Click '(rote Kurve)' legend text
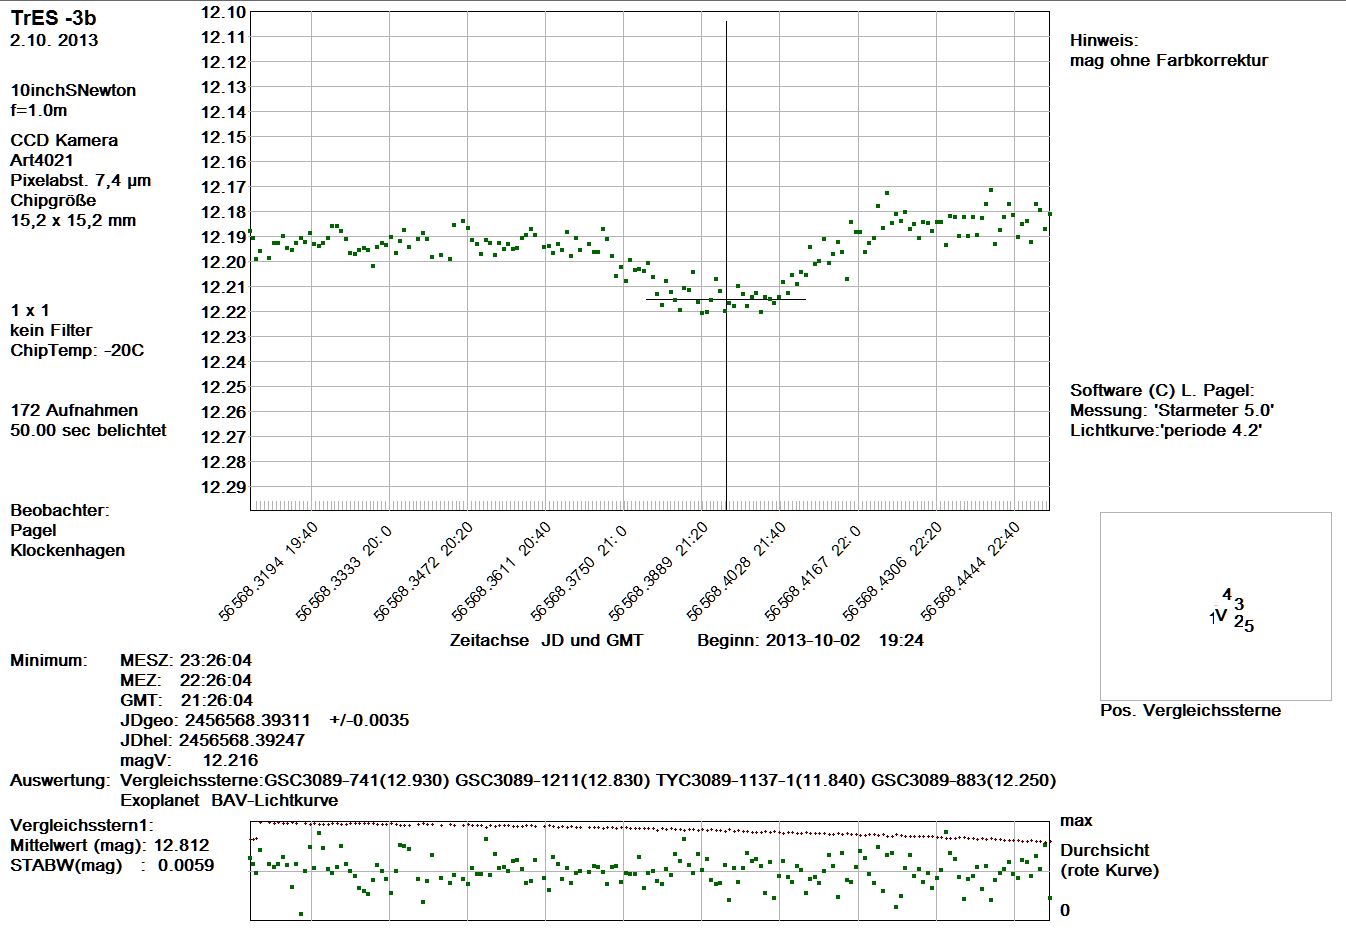1346x939 pixels. [1110, 870]
